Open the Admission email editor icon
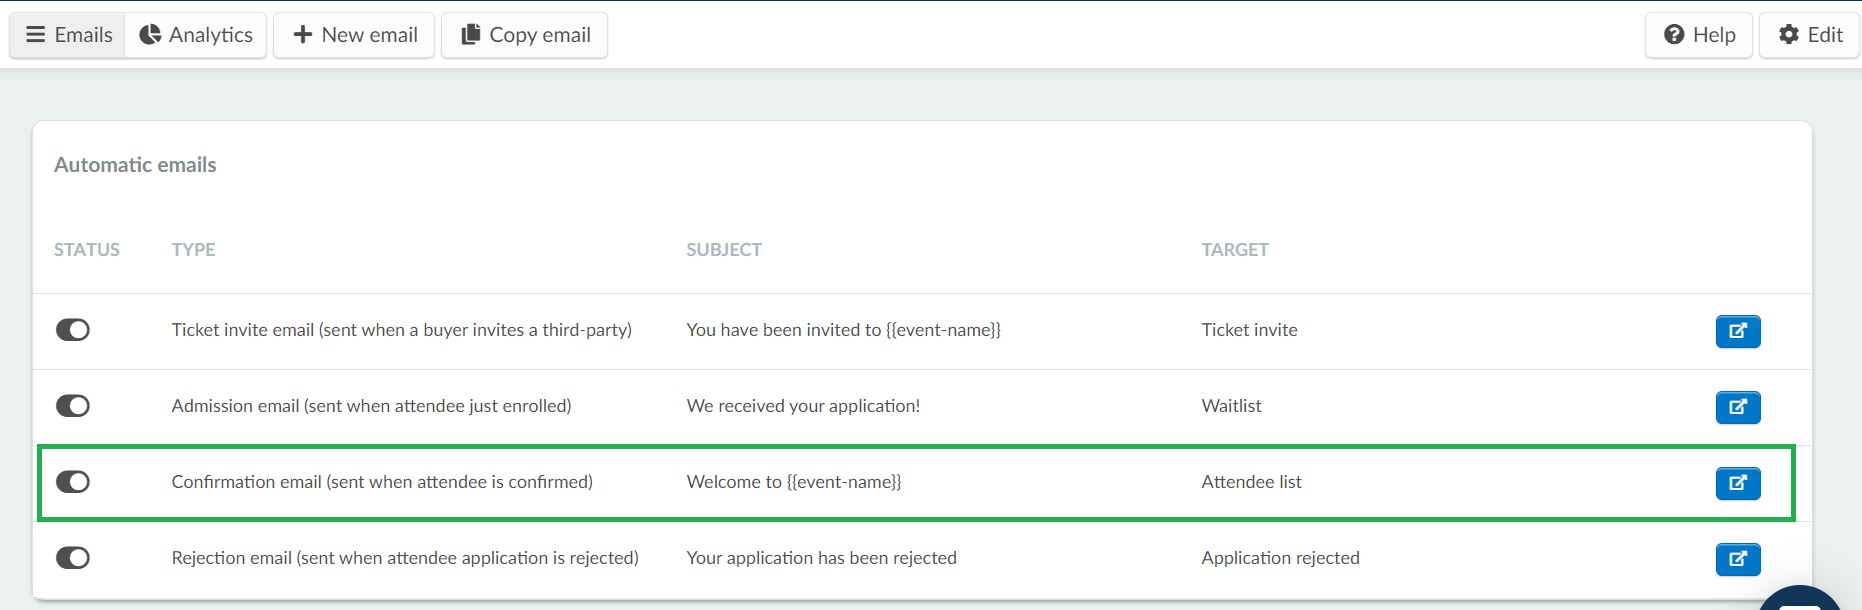 coord(1738,407)
